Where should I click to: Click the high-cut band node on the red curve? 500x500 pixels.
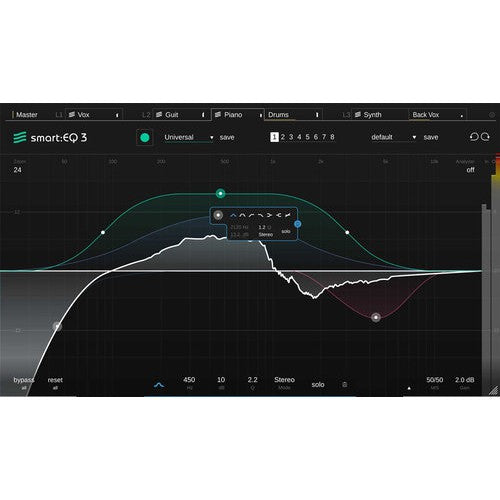pos(376,317)
